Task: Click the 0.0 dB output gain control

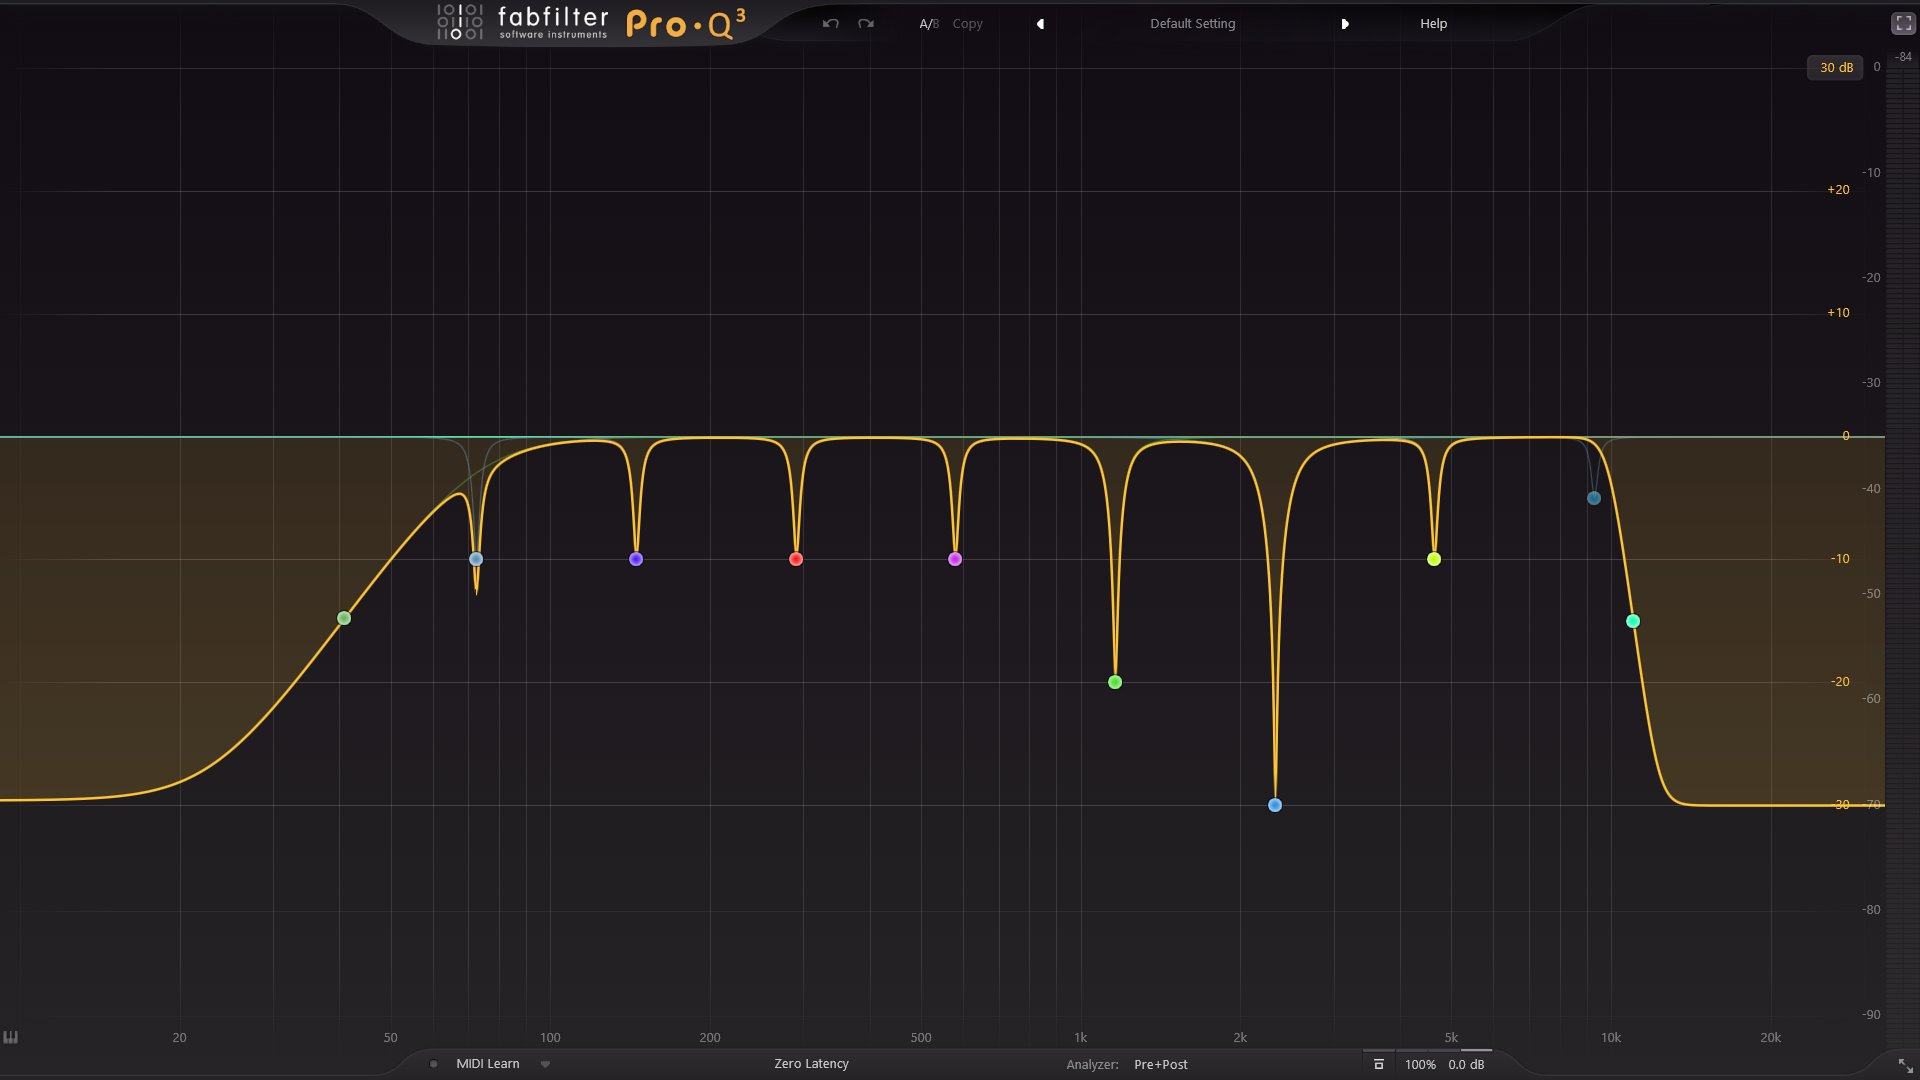Action: click(x=1466, y=1065)
